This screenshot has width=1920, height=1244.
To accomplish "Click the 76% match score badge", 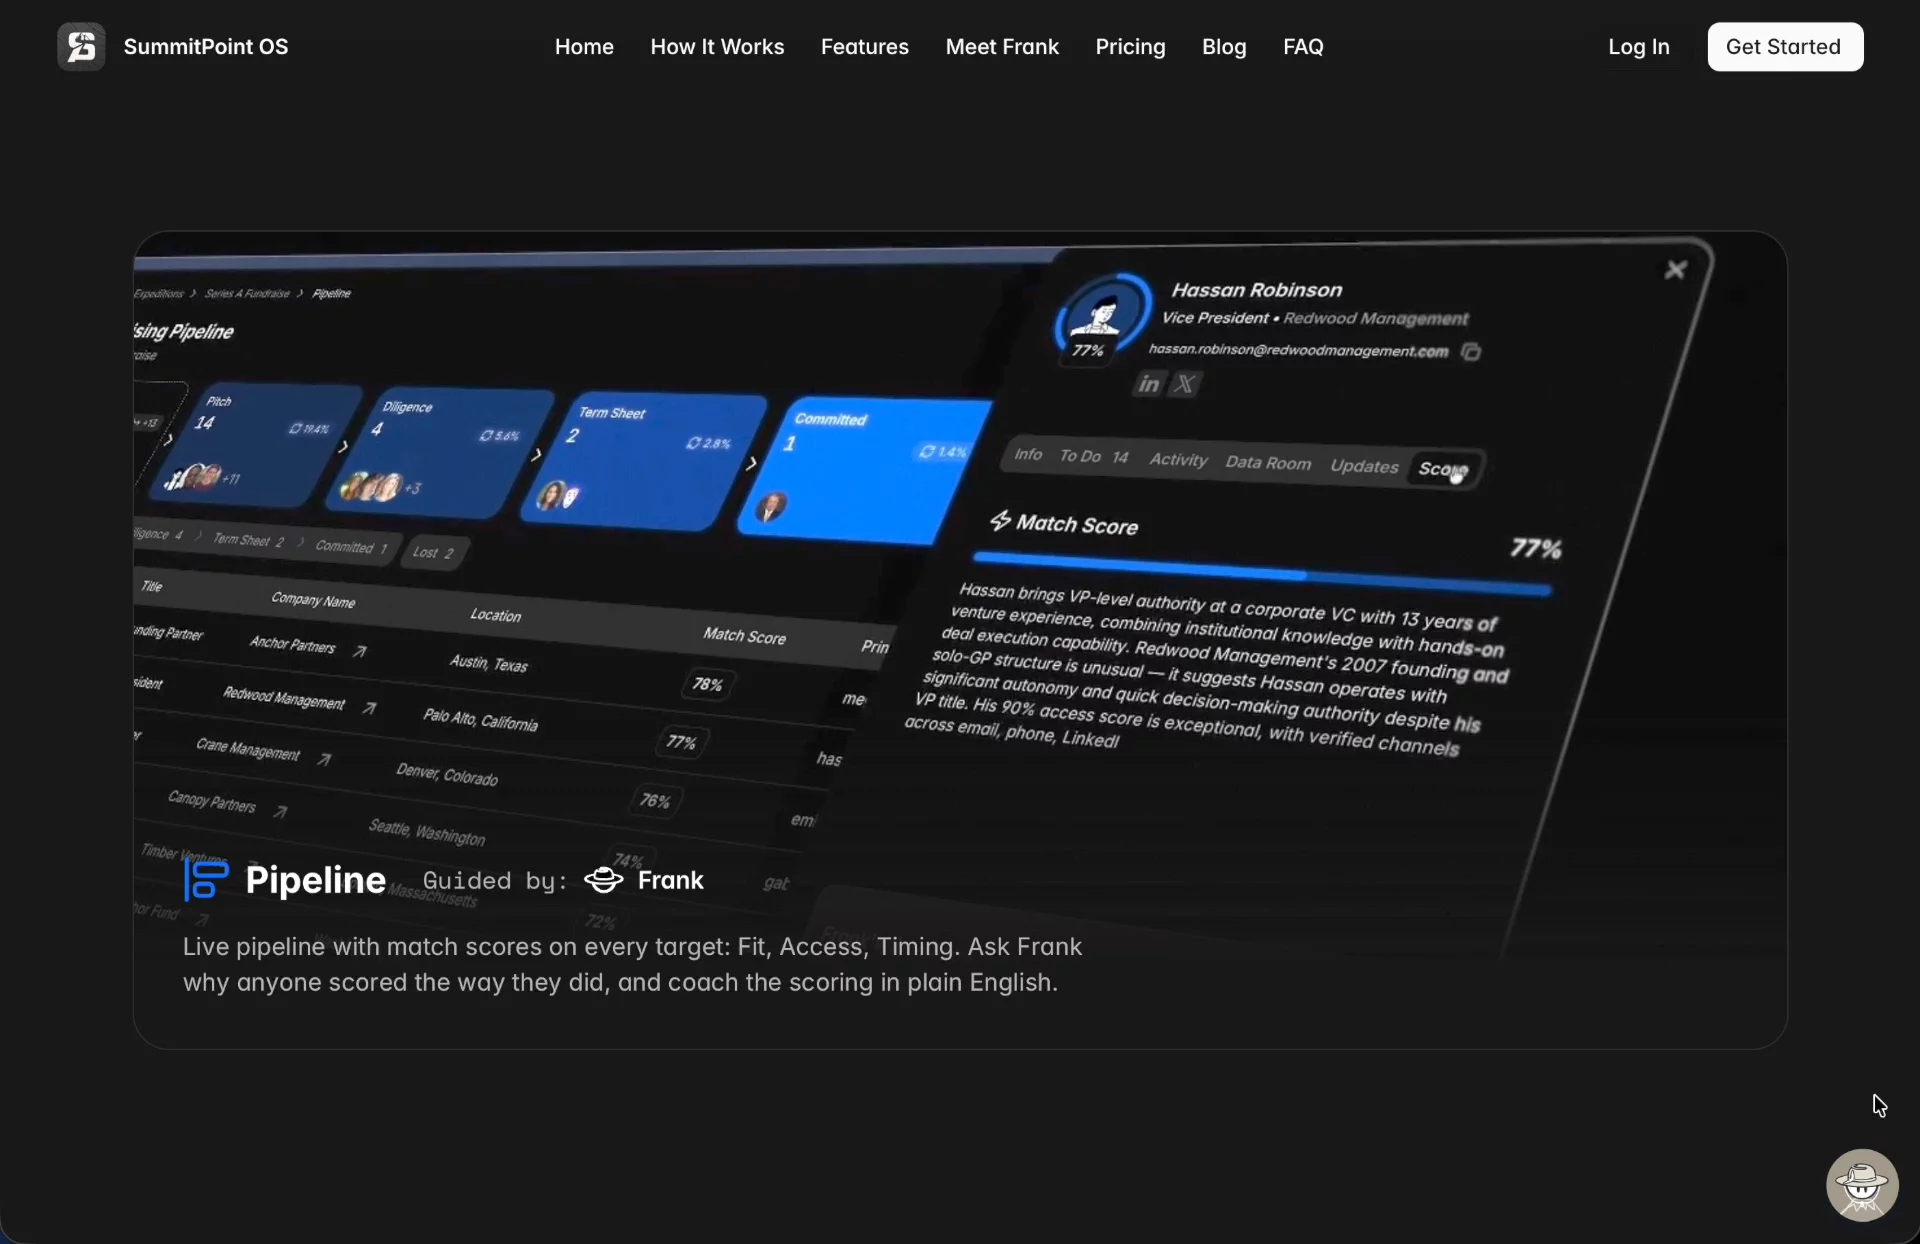I will point(655,801).
